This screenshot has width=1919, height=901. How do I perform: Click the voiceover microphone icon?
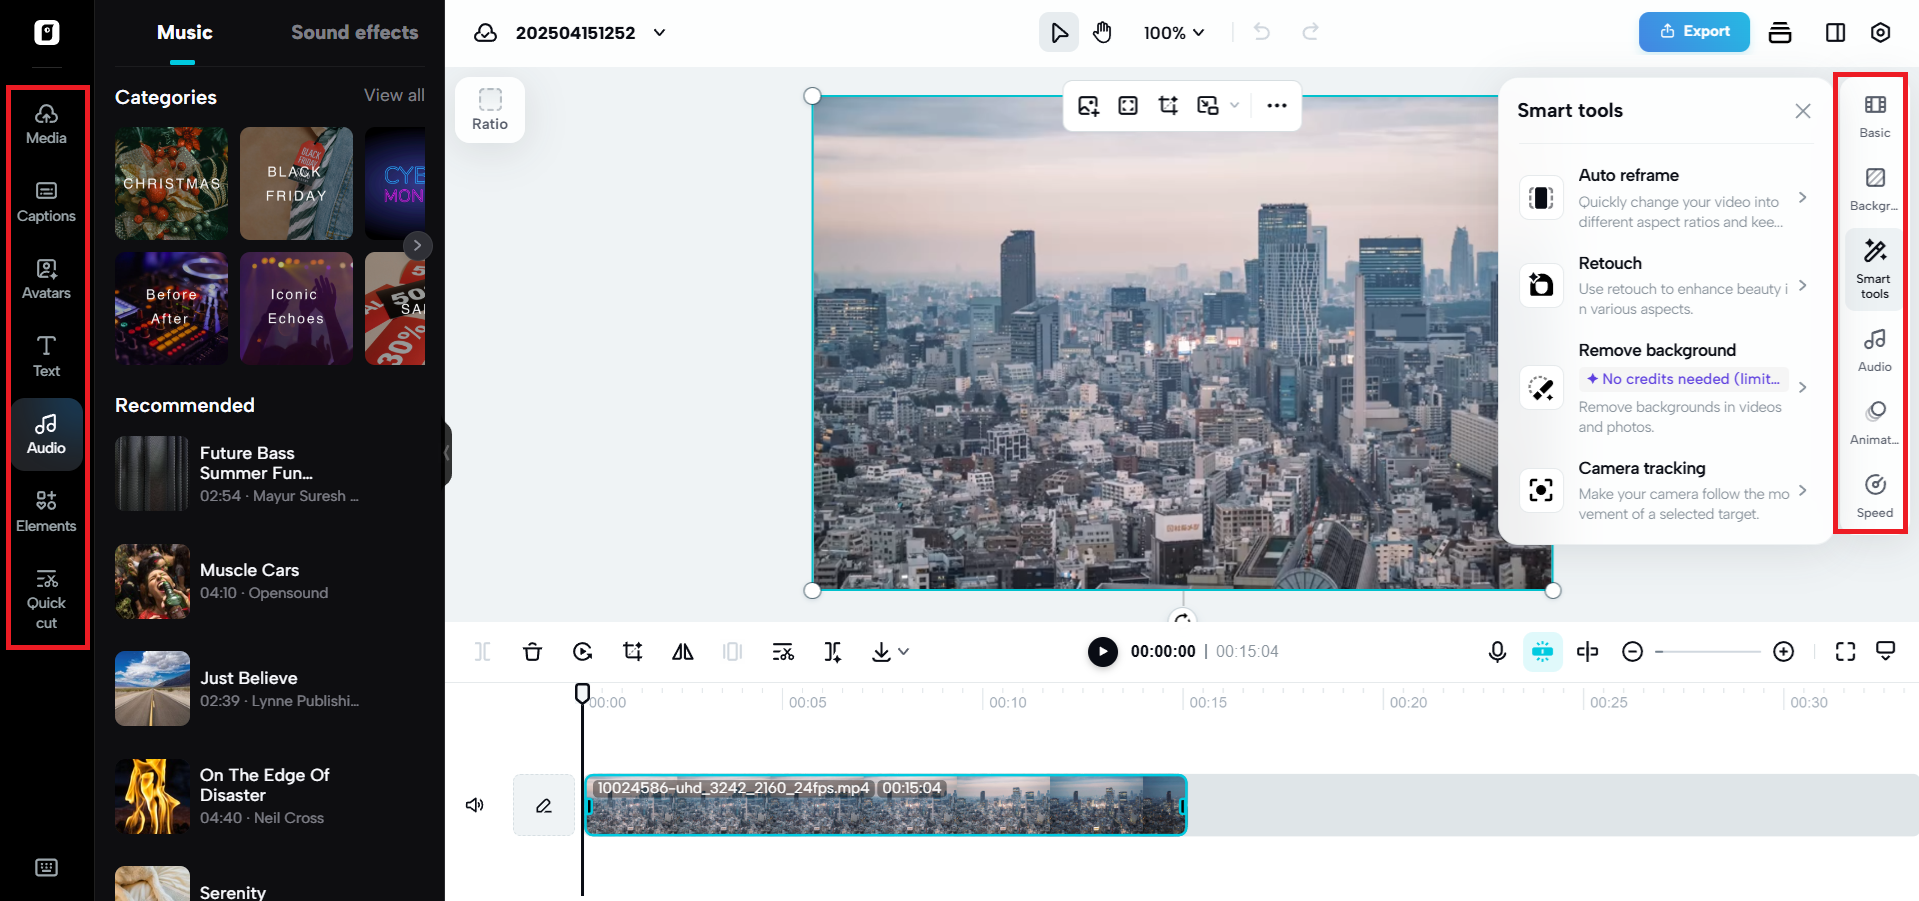point(1496,651)
